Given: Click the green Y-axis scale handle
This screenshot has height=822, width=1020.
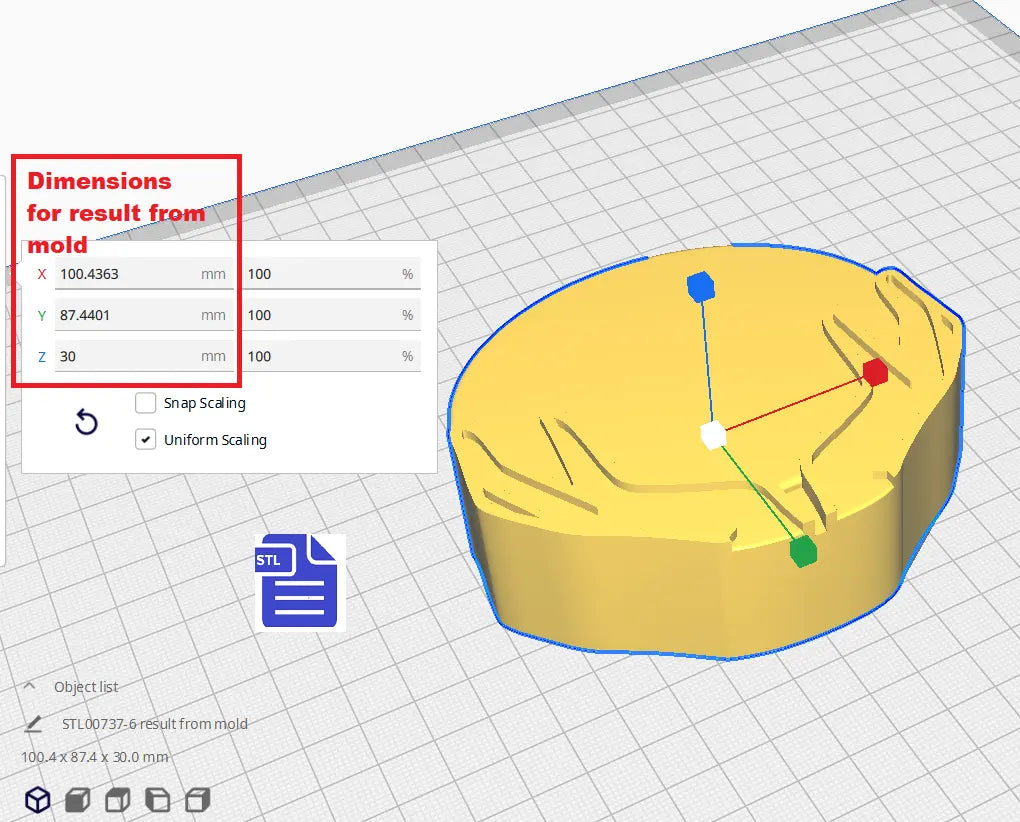Looking at the screenshot, I should pyautogui.click(x=802, y=550).
